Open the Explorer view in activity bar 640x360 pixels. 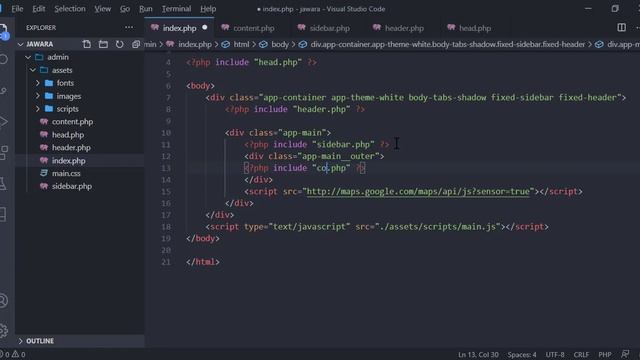[x=3, y=32]
